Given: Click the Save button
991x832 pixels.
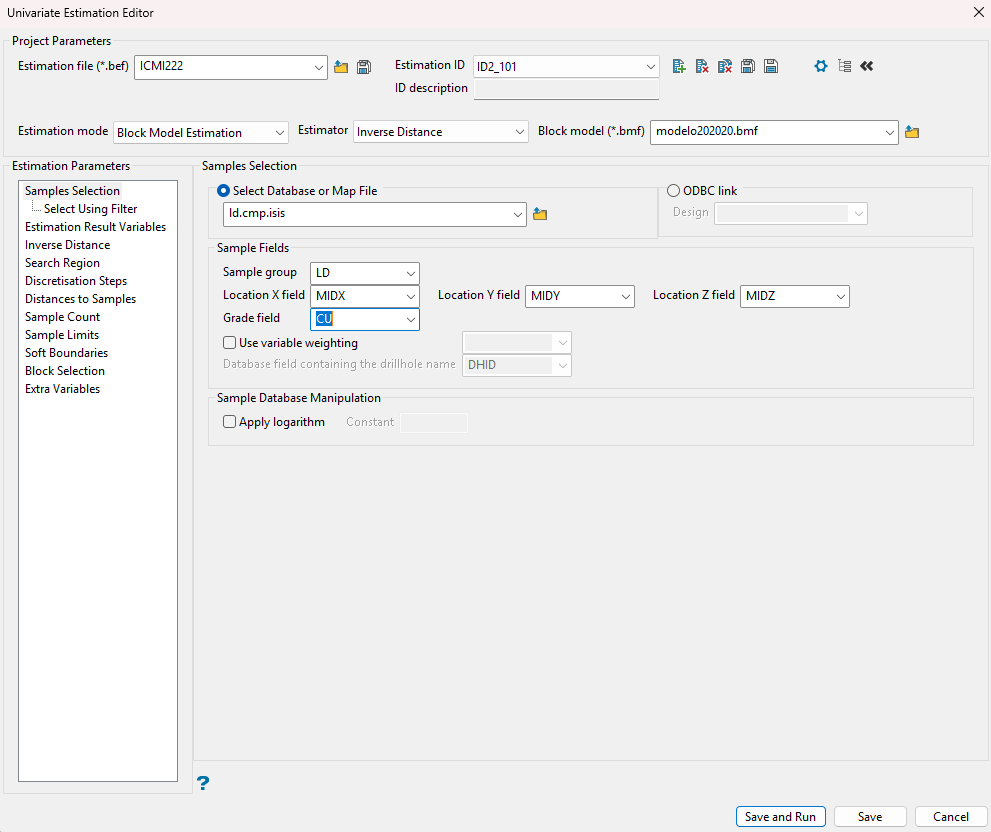Looking at the screenshot, I should click(x=870, y=817).
